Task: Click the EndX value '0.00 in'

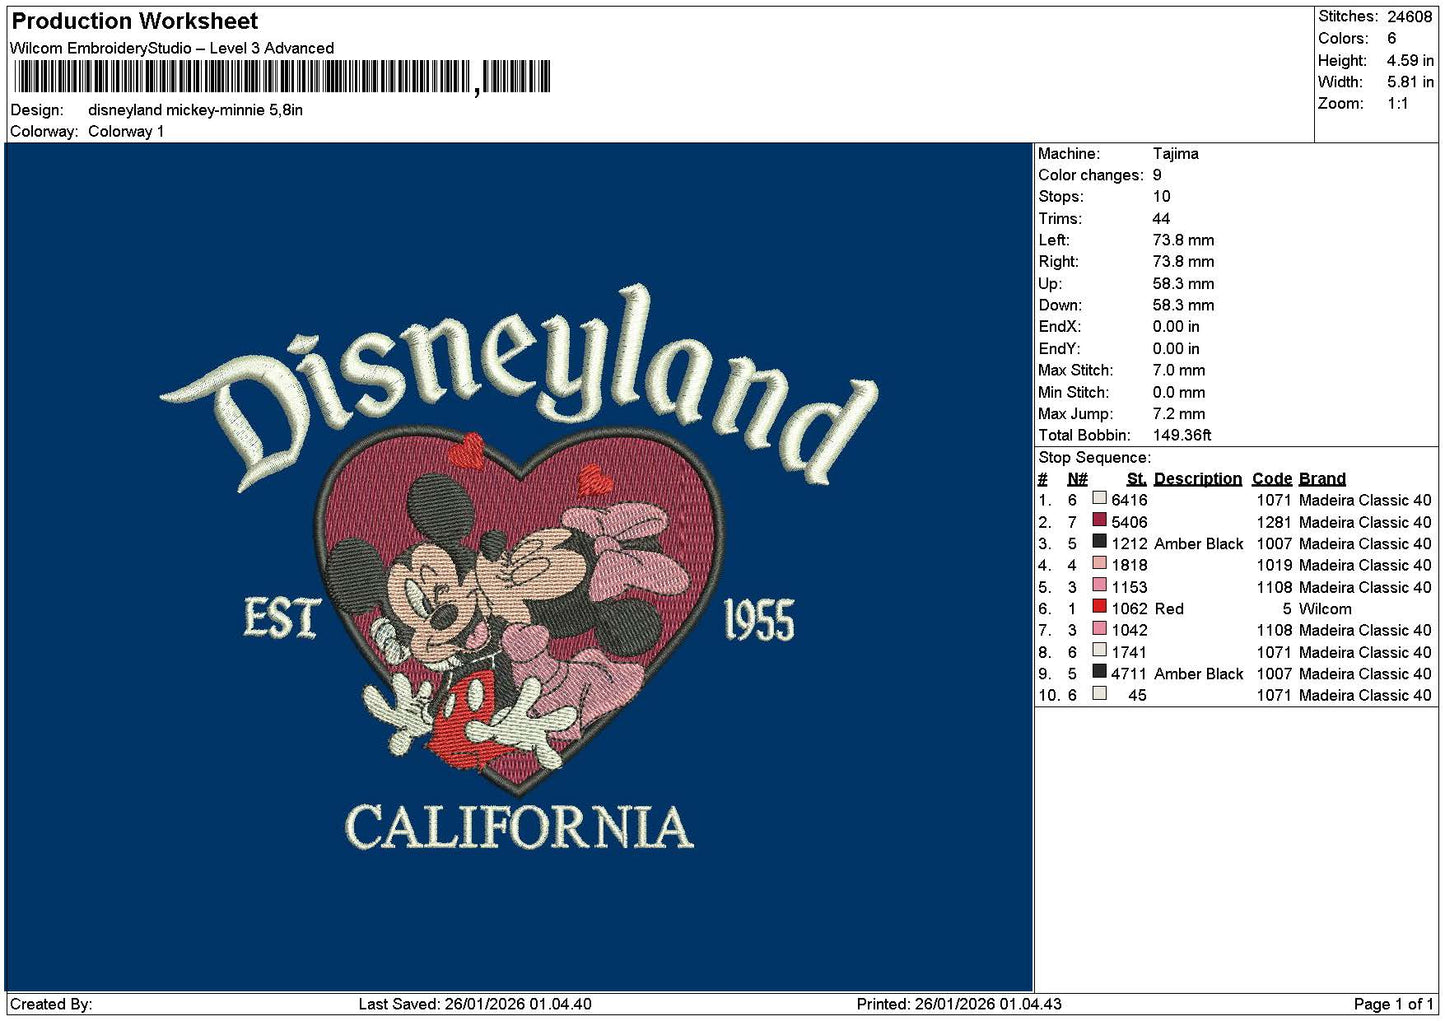Action: click(1176, 327)
